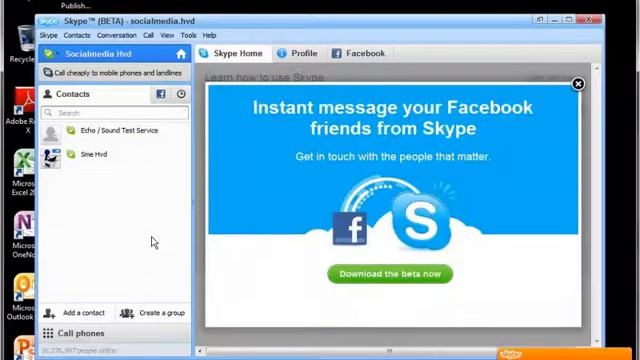The image size is (640, 360).
Task: Open the Skype menu
Action: (49, 36)
